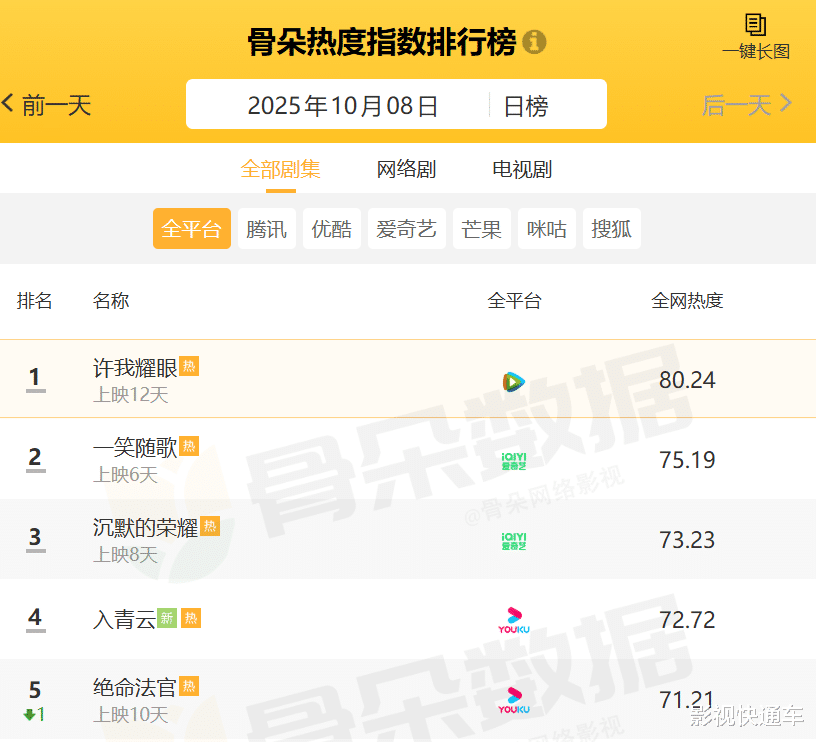Select the 全平台 platform filter
816x742 pixels.
click(x=192, y=228)
